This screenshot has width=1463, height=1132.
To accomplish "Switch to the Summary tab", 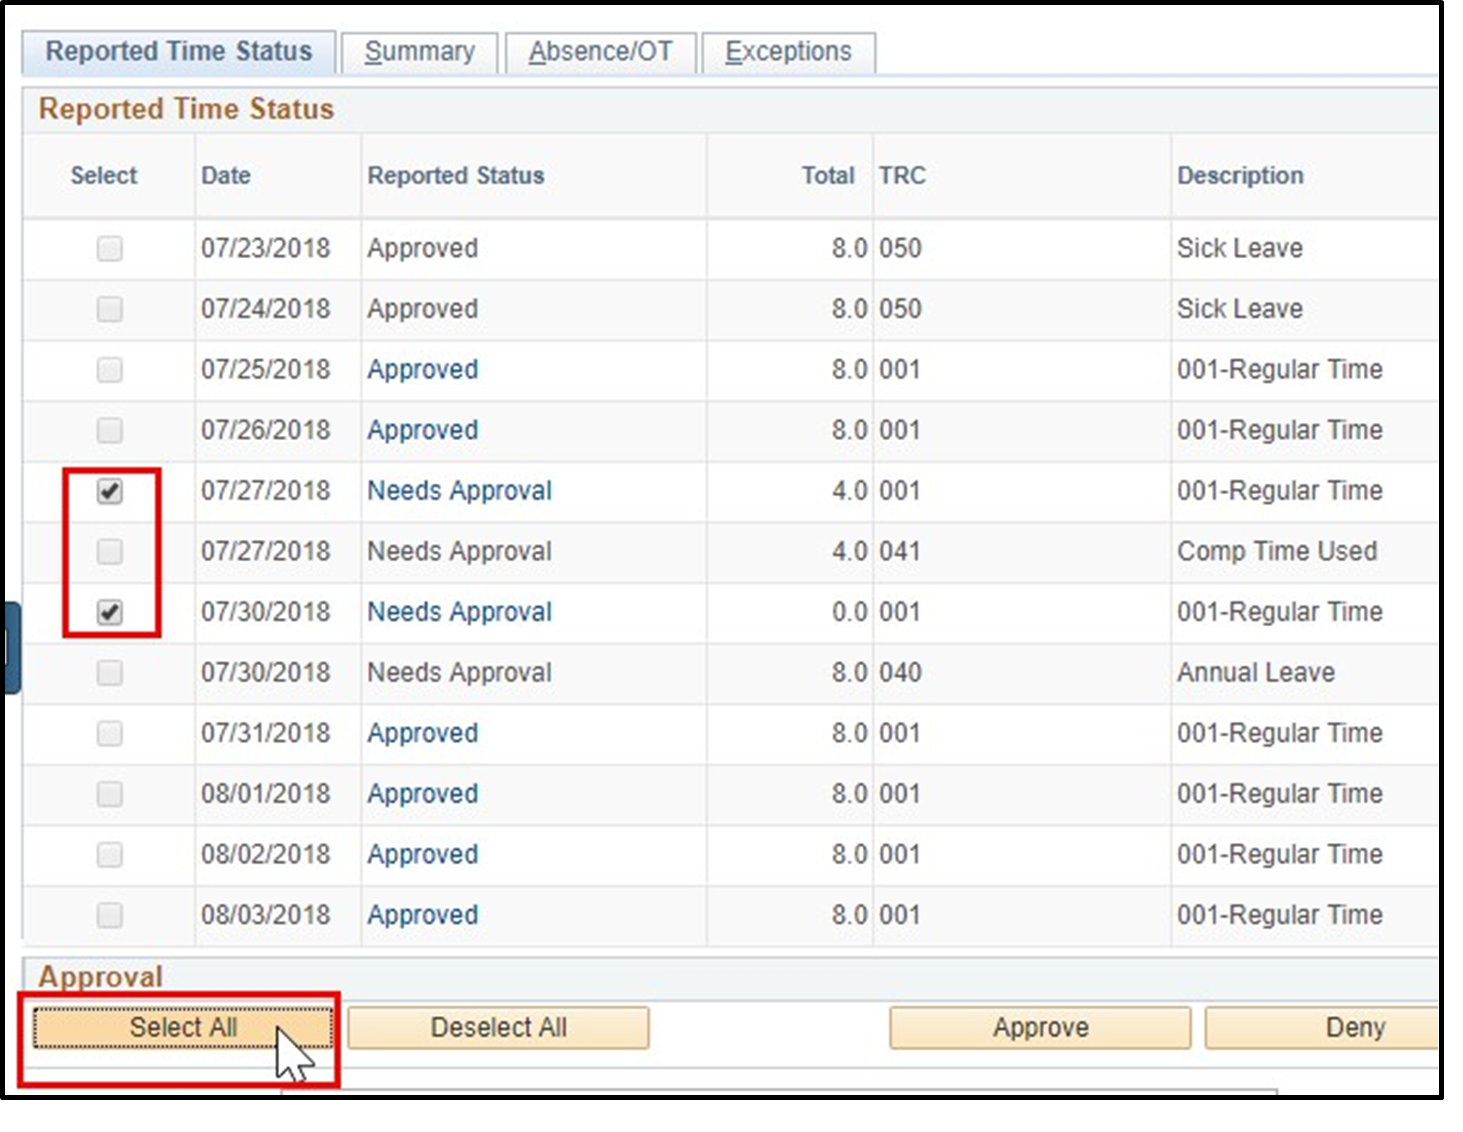I will [420, 51].
